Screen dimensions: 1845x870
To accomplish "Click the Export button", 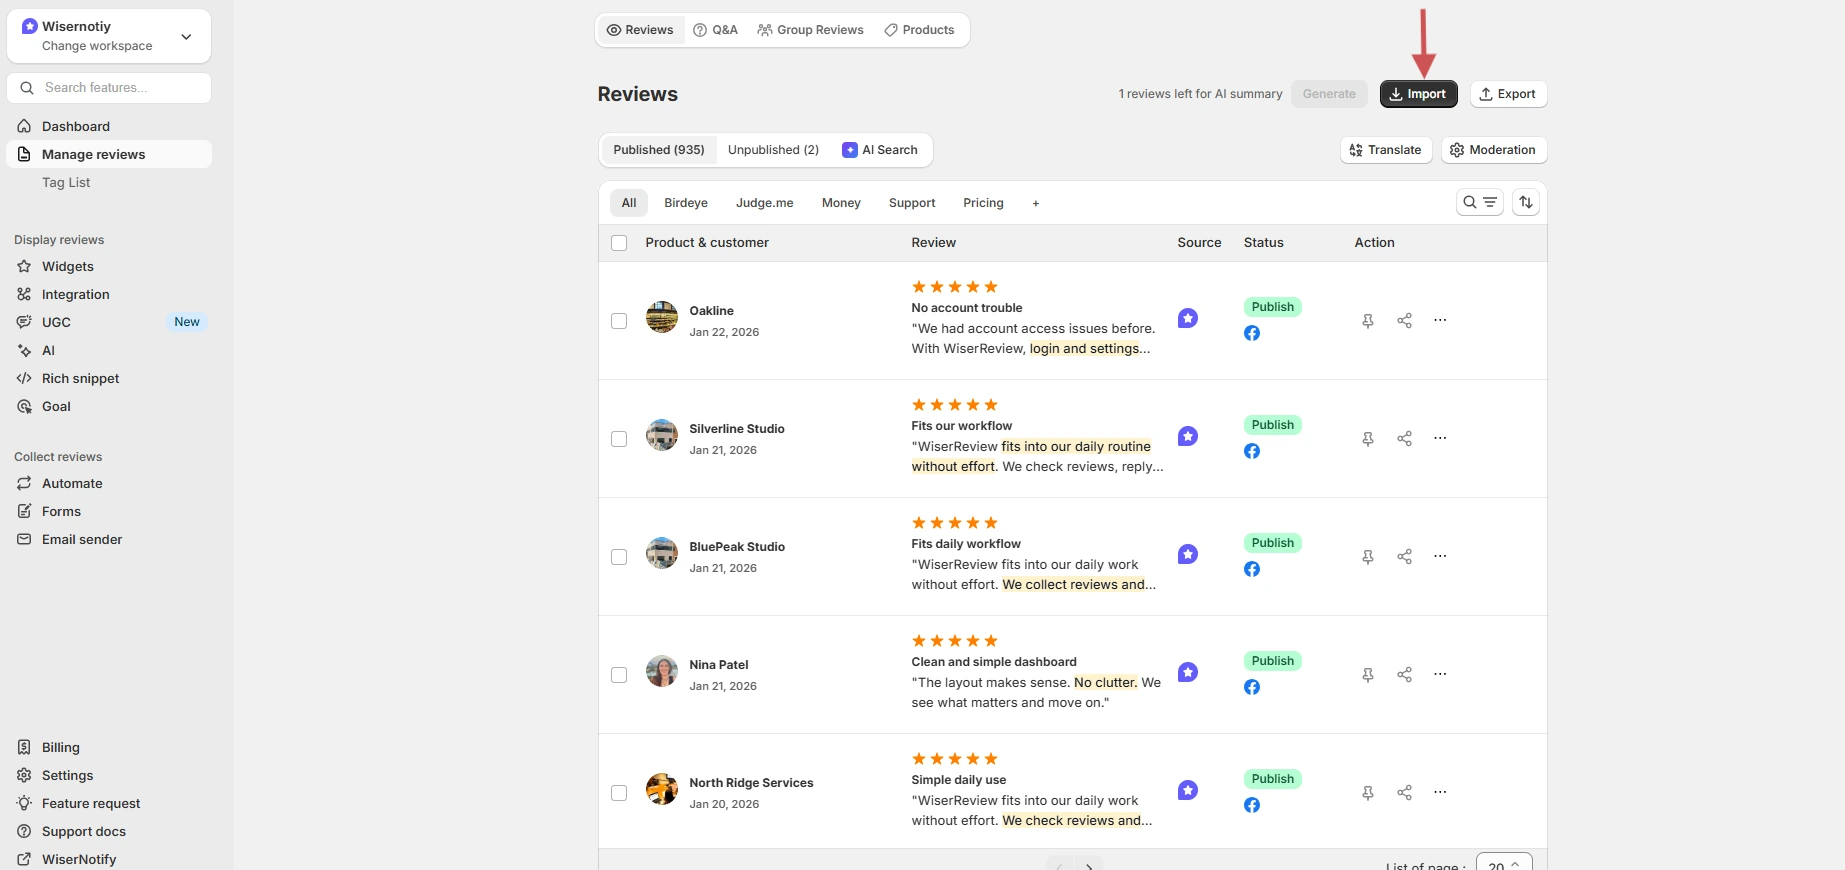I will (1508, 94).
